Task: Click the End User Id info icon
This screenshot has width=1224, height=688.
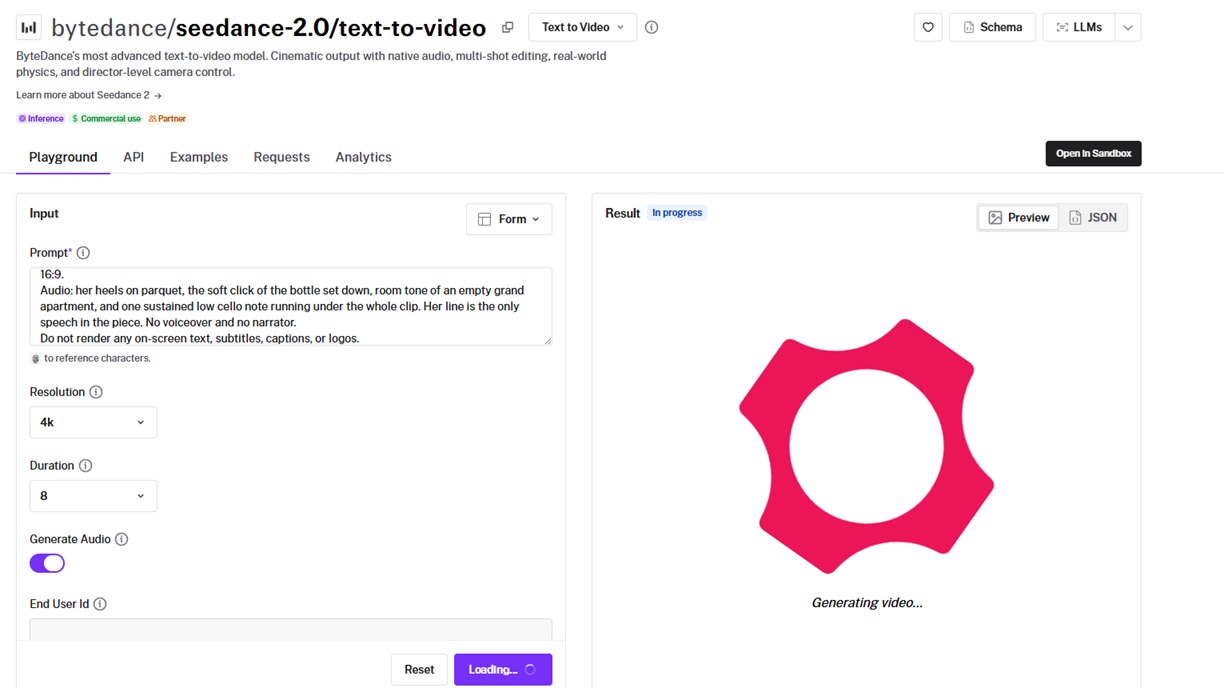Action: coord(100,604)
